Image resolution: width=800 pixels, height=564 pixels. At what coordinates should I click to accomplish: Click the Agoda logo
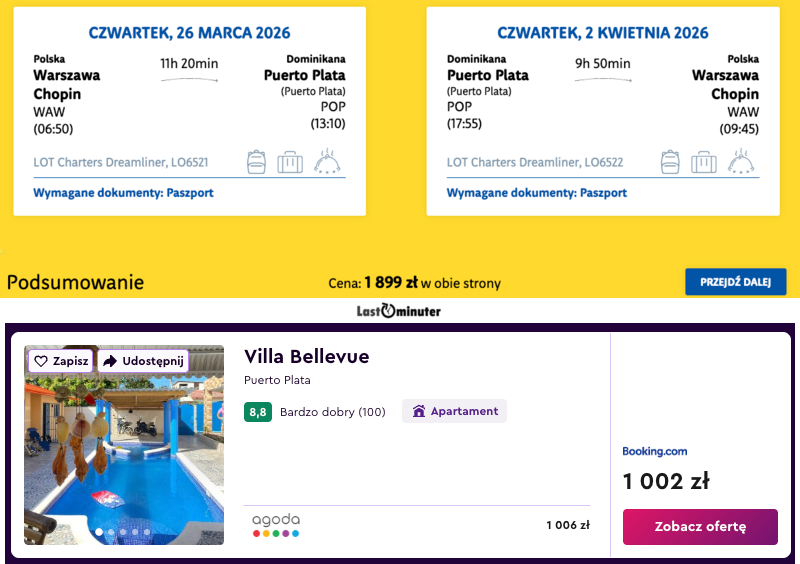276,525
